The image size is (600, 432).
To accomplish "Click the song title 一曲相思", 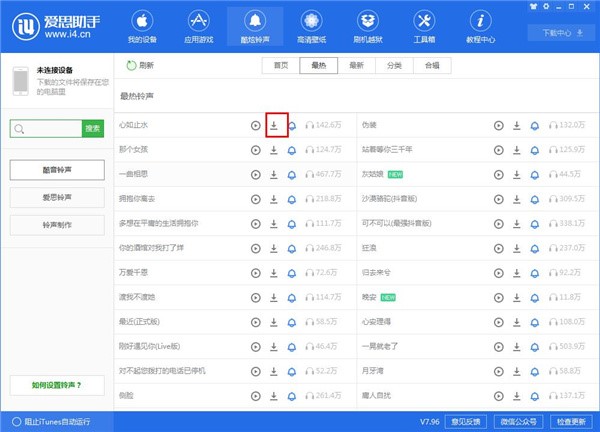I will [133, 174].
